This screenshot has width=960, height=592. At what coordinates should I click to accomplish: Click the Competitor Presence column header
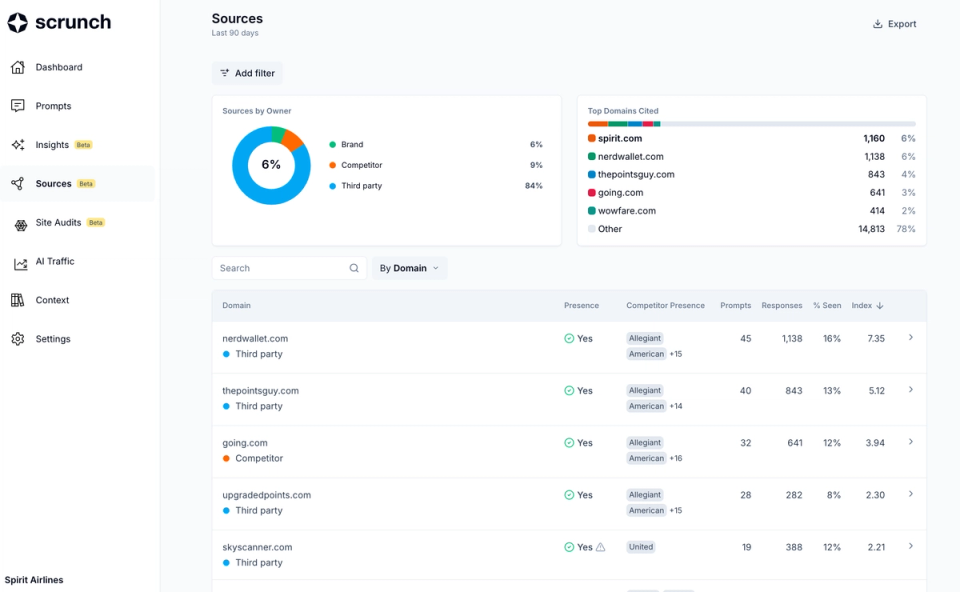(x=665, y=305)
